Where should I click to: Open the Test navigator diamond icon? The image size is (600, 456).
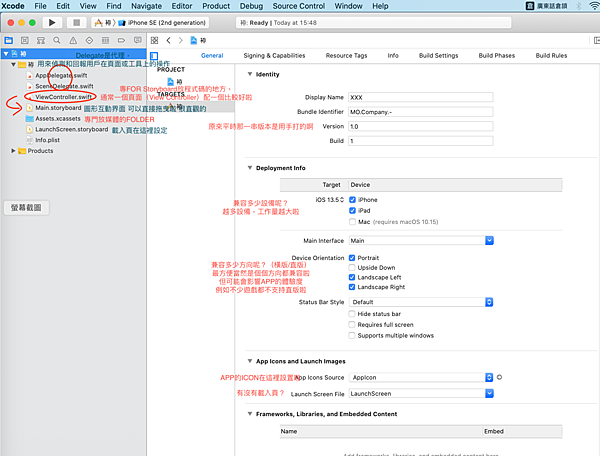[x=89, y=40]
